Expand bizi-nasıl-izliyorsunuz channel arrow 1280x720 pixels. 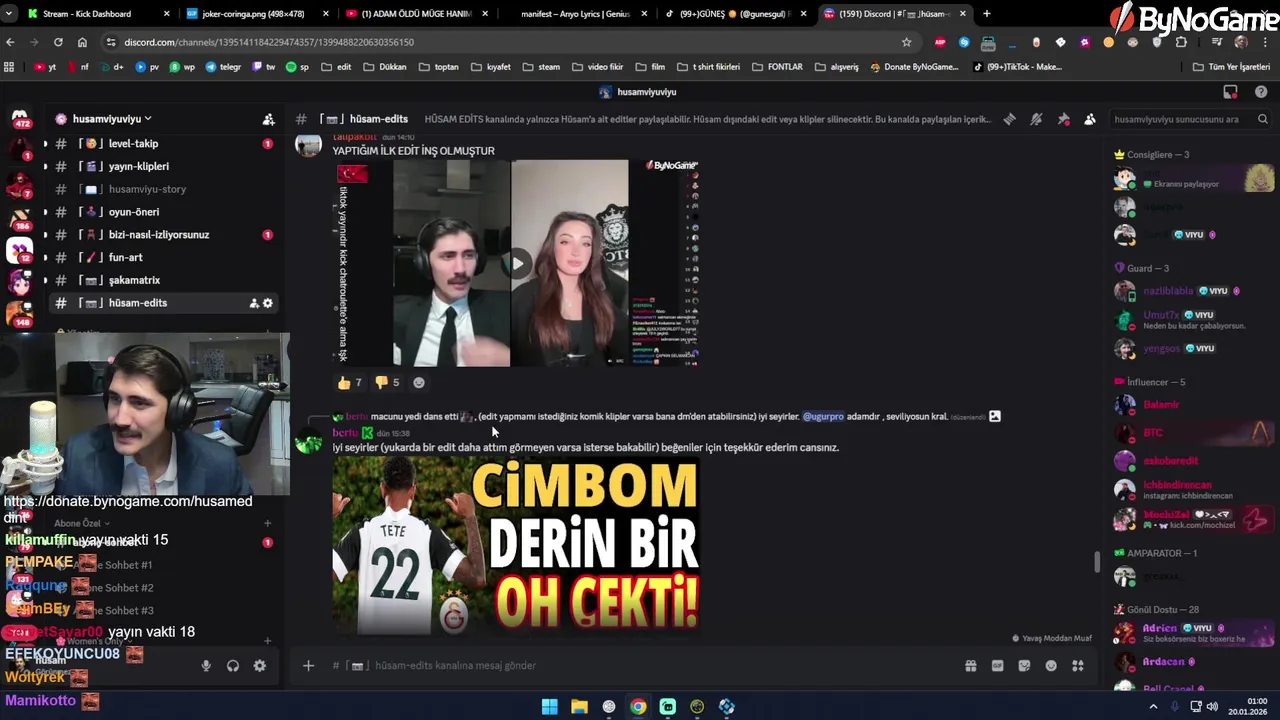(x=45, y=235)
